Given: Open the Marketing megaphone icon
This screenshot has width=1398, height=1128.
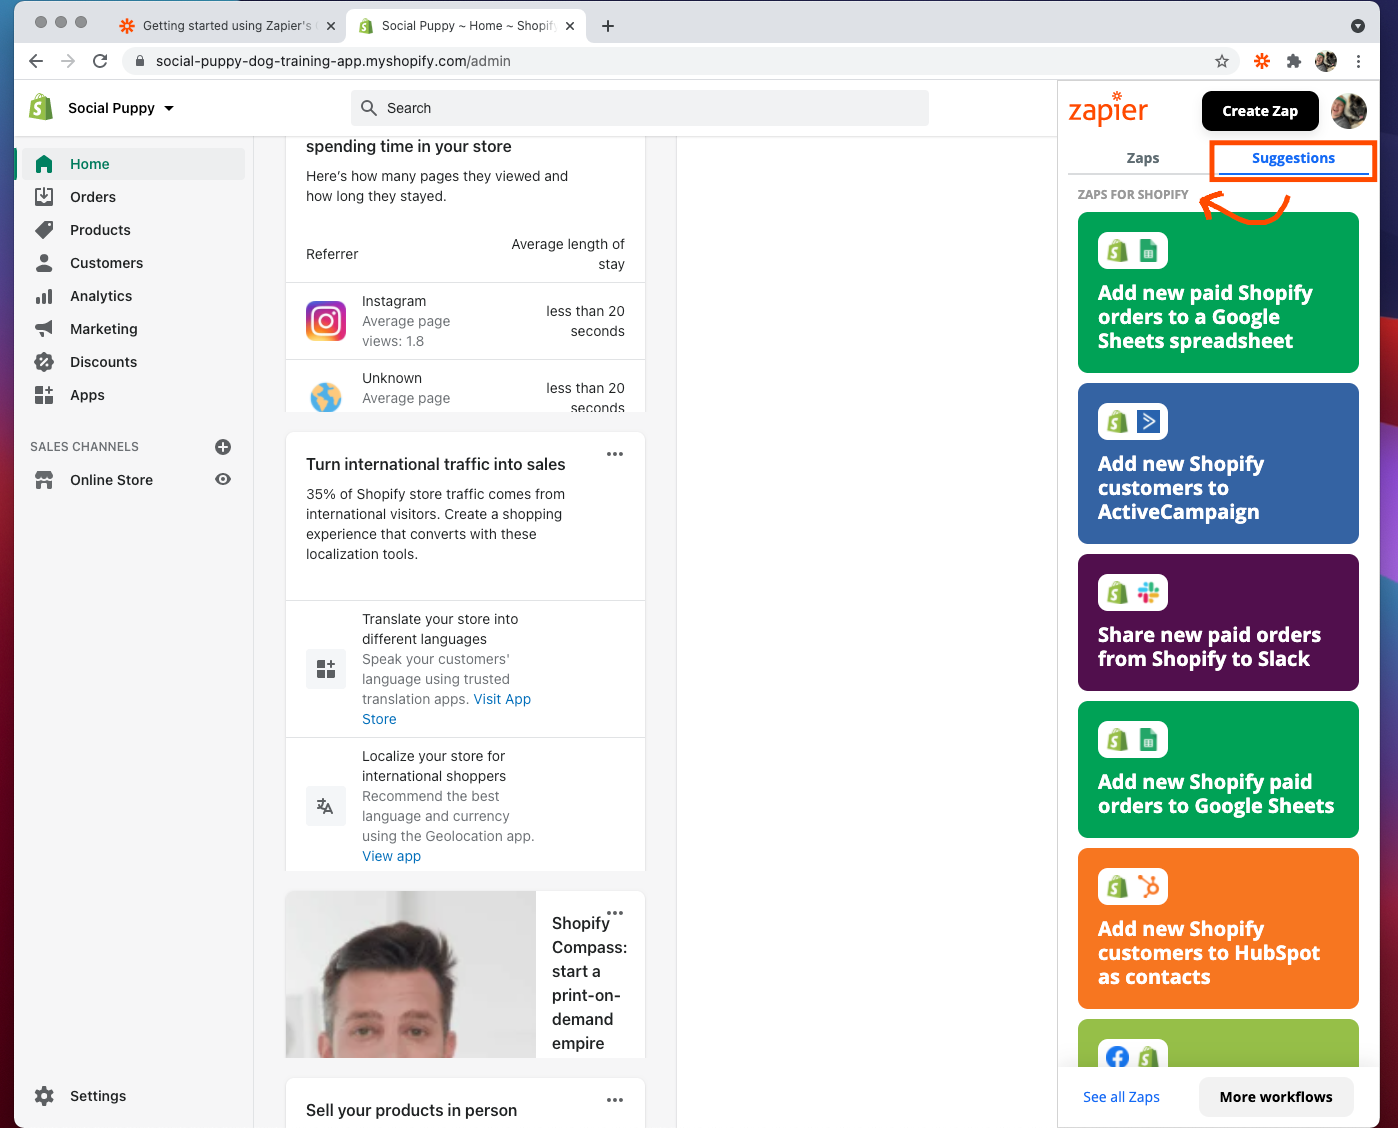Looking at the screenshot, I should click(44, 329).
